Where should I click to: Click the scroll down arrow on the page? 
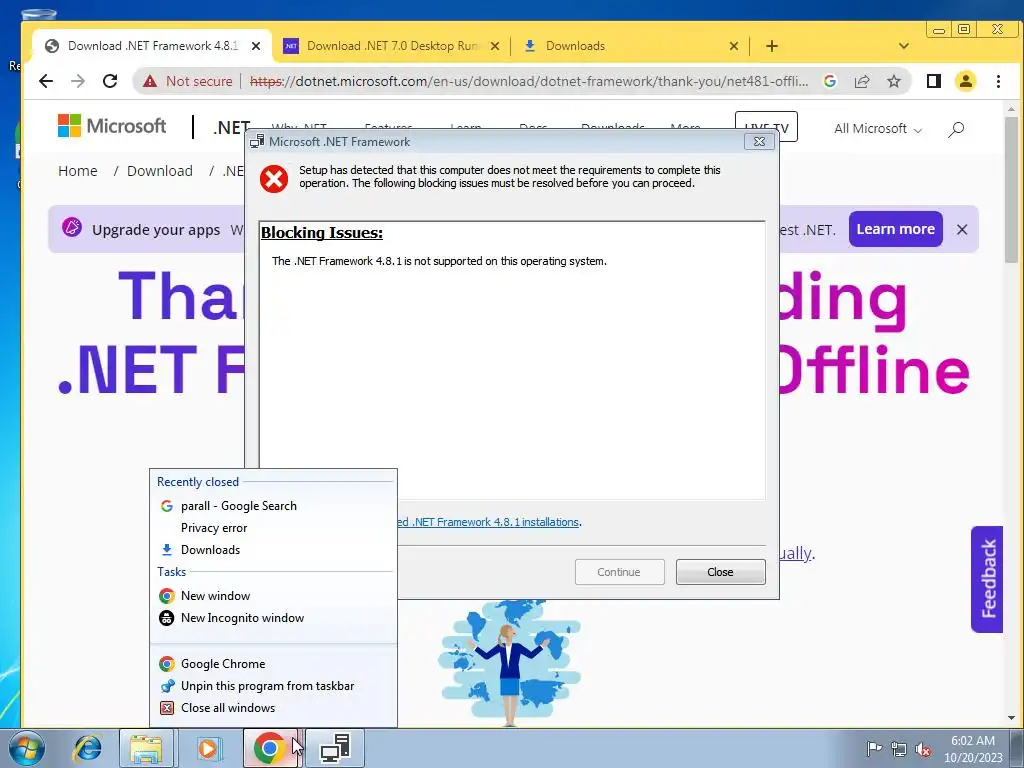[x=1011, y=718]
